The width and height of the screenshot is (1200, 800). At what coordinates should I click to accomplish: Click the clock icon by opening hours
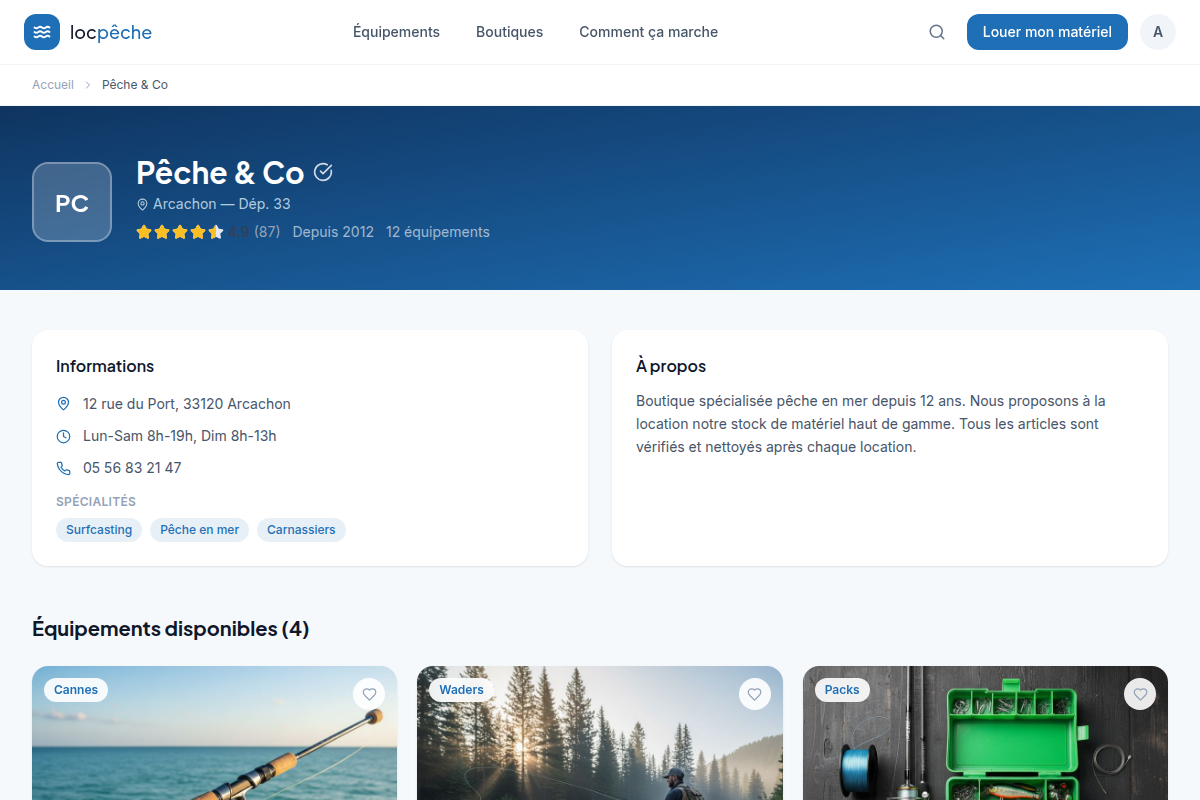pos(64,436)
